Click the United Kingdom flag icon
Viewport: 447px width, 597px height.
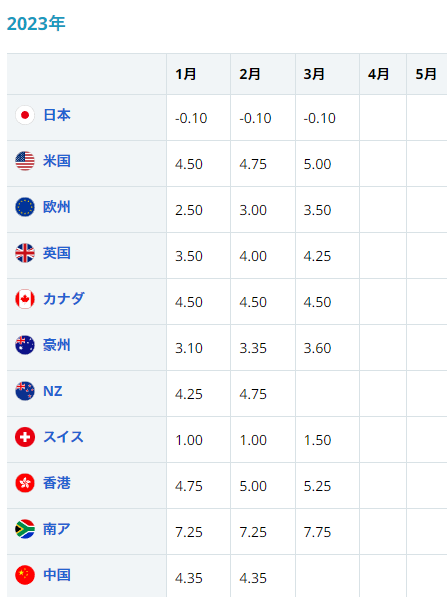click(x=25, y=253)
